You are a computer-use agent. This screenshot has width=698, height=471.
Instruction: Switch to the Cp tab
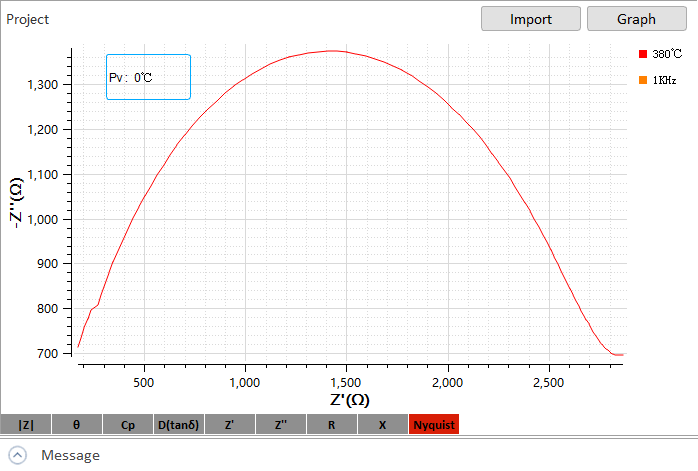coord(128,425)
